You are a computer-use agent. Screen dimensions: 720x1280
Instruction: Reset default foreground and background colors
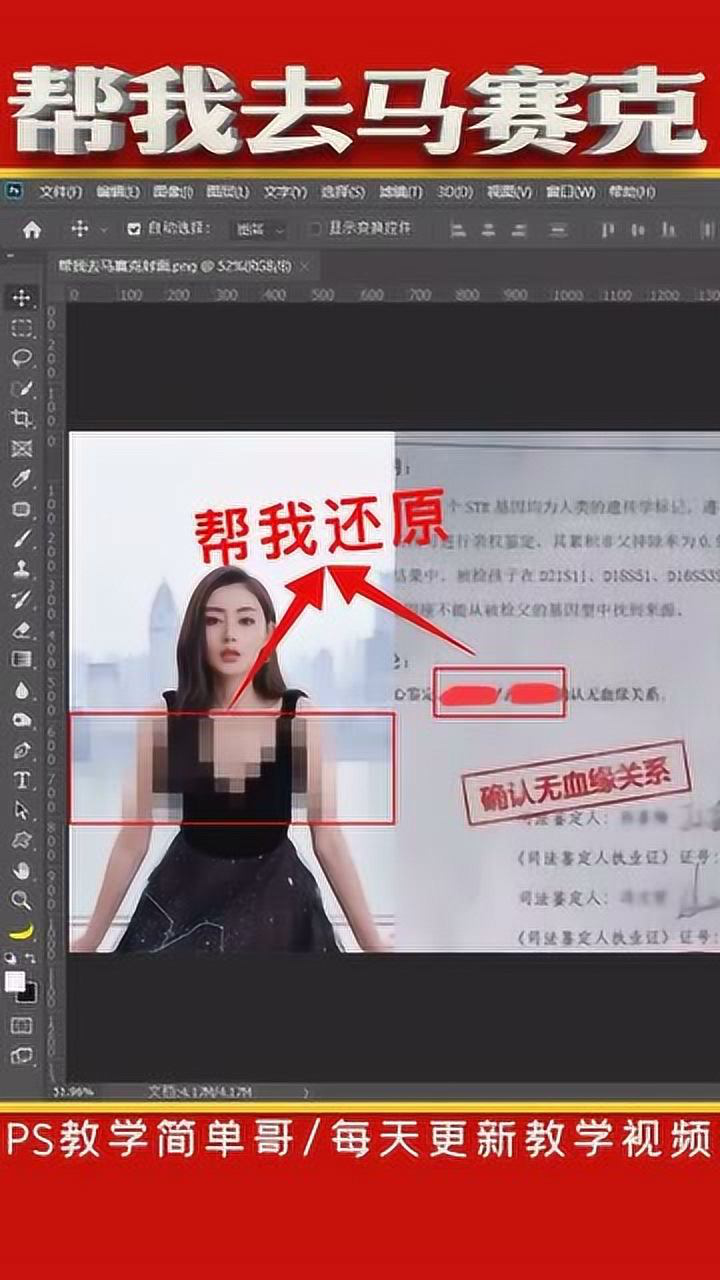(x=10, y=957)
